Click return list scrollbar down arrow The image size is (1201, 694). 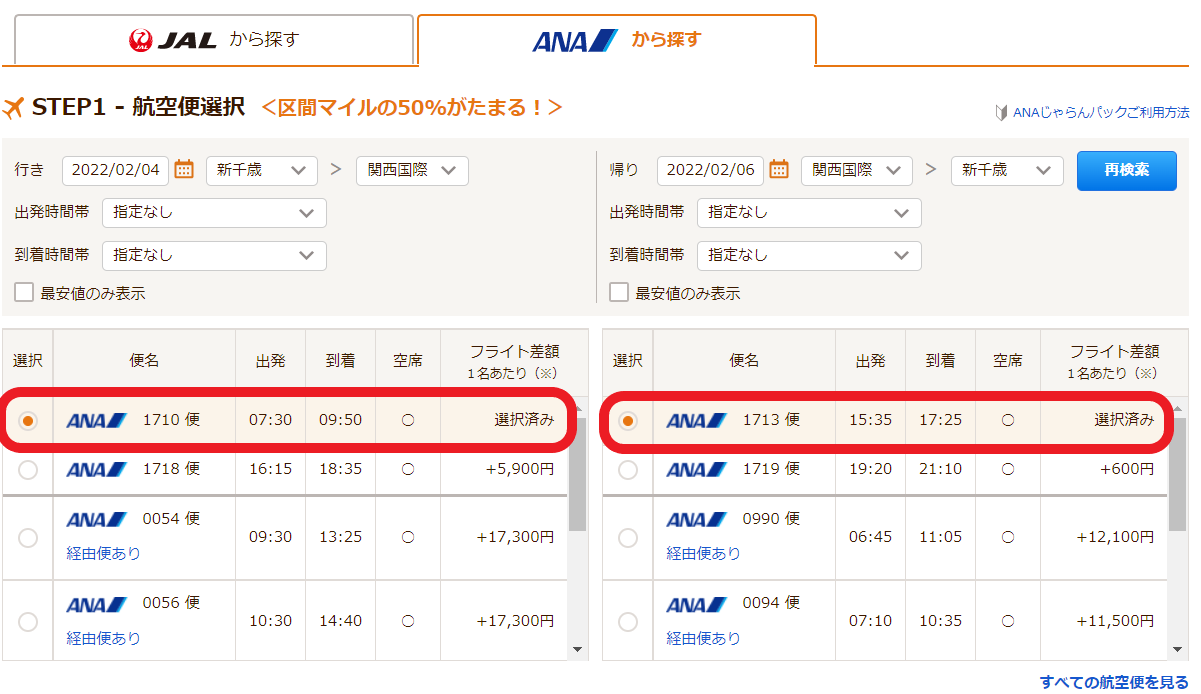coord(1178,650)
